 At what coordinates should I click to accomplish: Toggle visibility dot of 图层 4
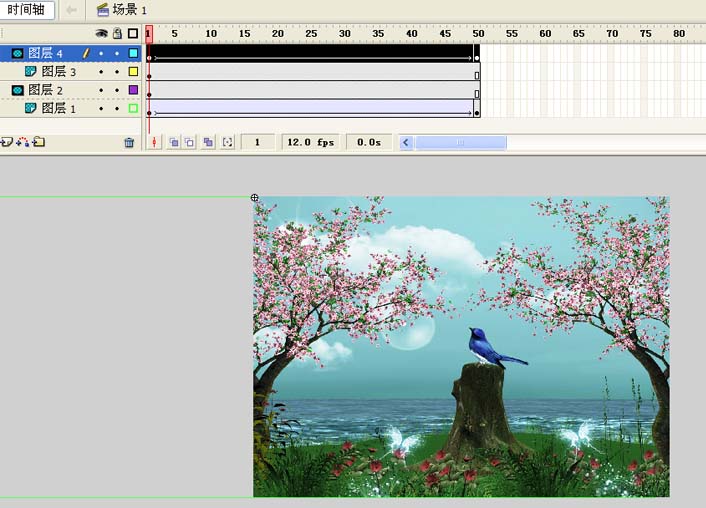pyautogui.click(x=101, y=54)
